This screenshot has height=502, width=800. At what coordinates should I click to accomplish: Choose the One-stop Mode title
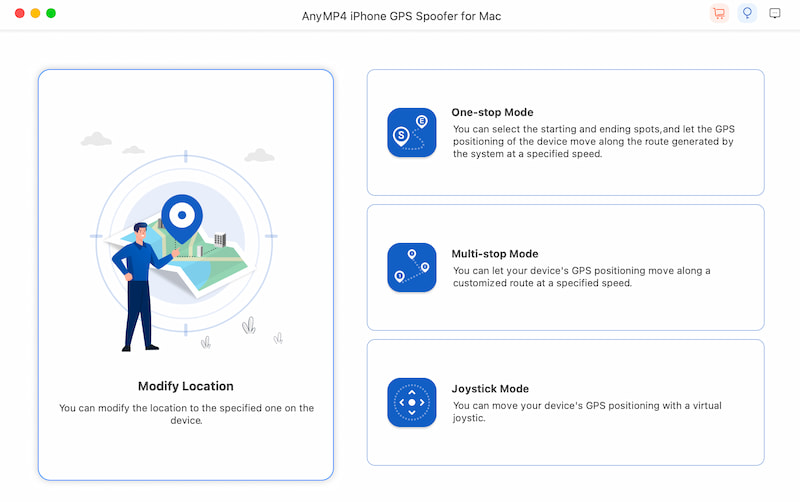tap(492, 112)
